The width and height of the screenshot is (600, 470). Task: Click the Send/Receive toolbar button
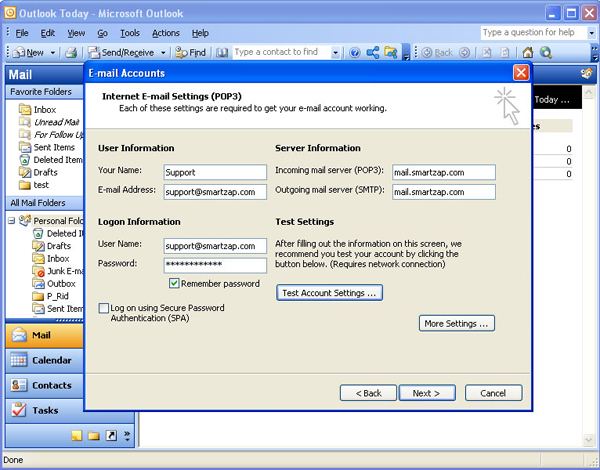coord(122,52)
